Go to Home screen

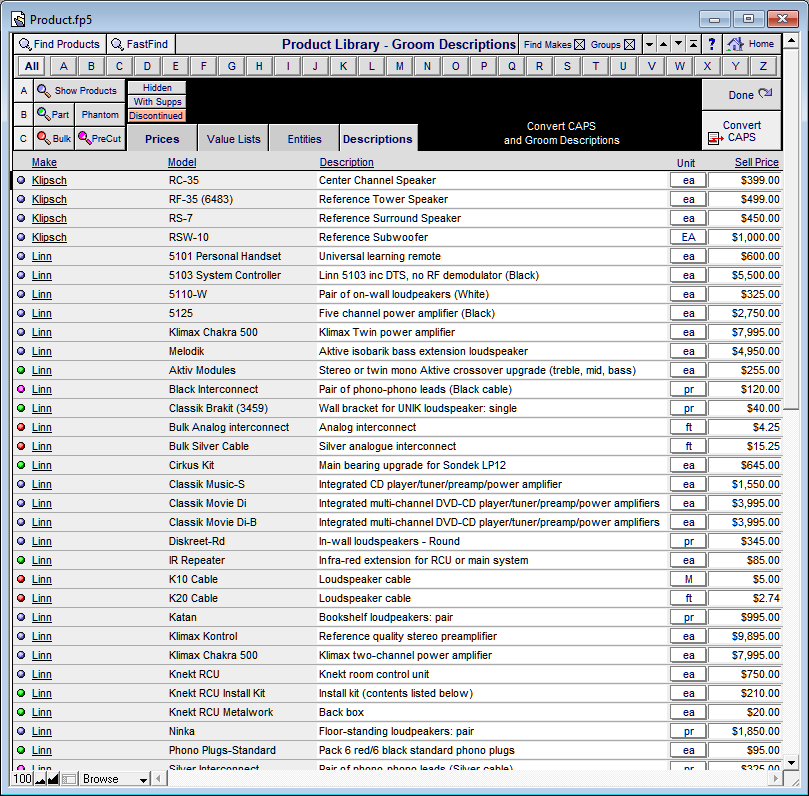pos(752,44)
